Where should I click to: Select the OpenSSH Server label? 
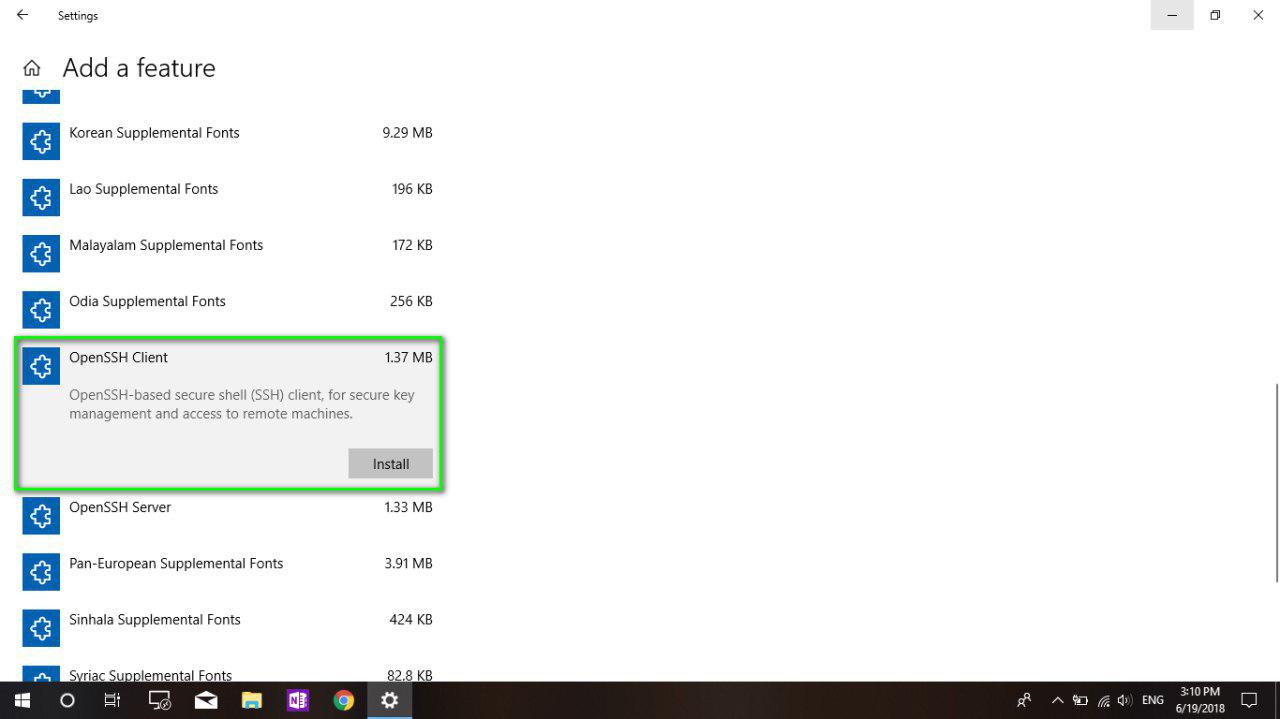(120, 507)
